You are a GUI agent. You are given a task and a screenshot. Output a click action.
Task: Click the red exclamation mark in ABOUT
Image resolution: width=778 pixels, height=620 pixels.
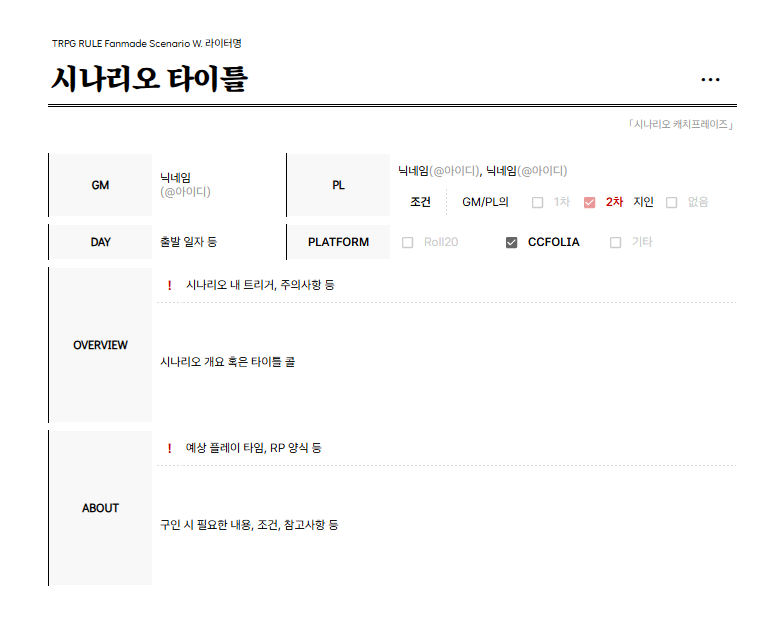coord(170,448)
